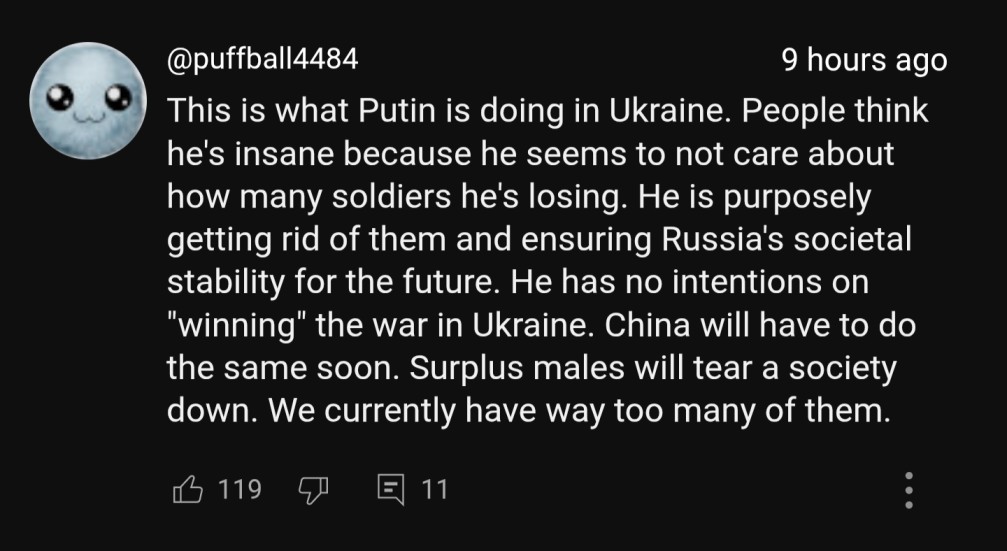Dislike the comment with thumbs-down icon
1007x551 pixels.
click(313, 490)
